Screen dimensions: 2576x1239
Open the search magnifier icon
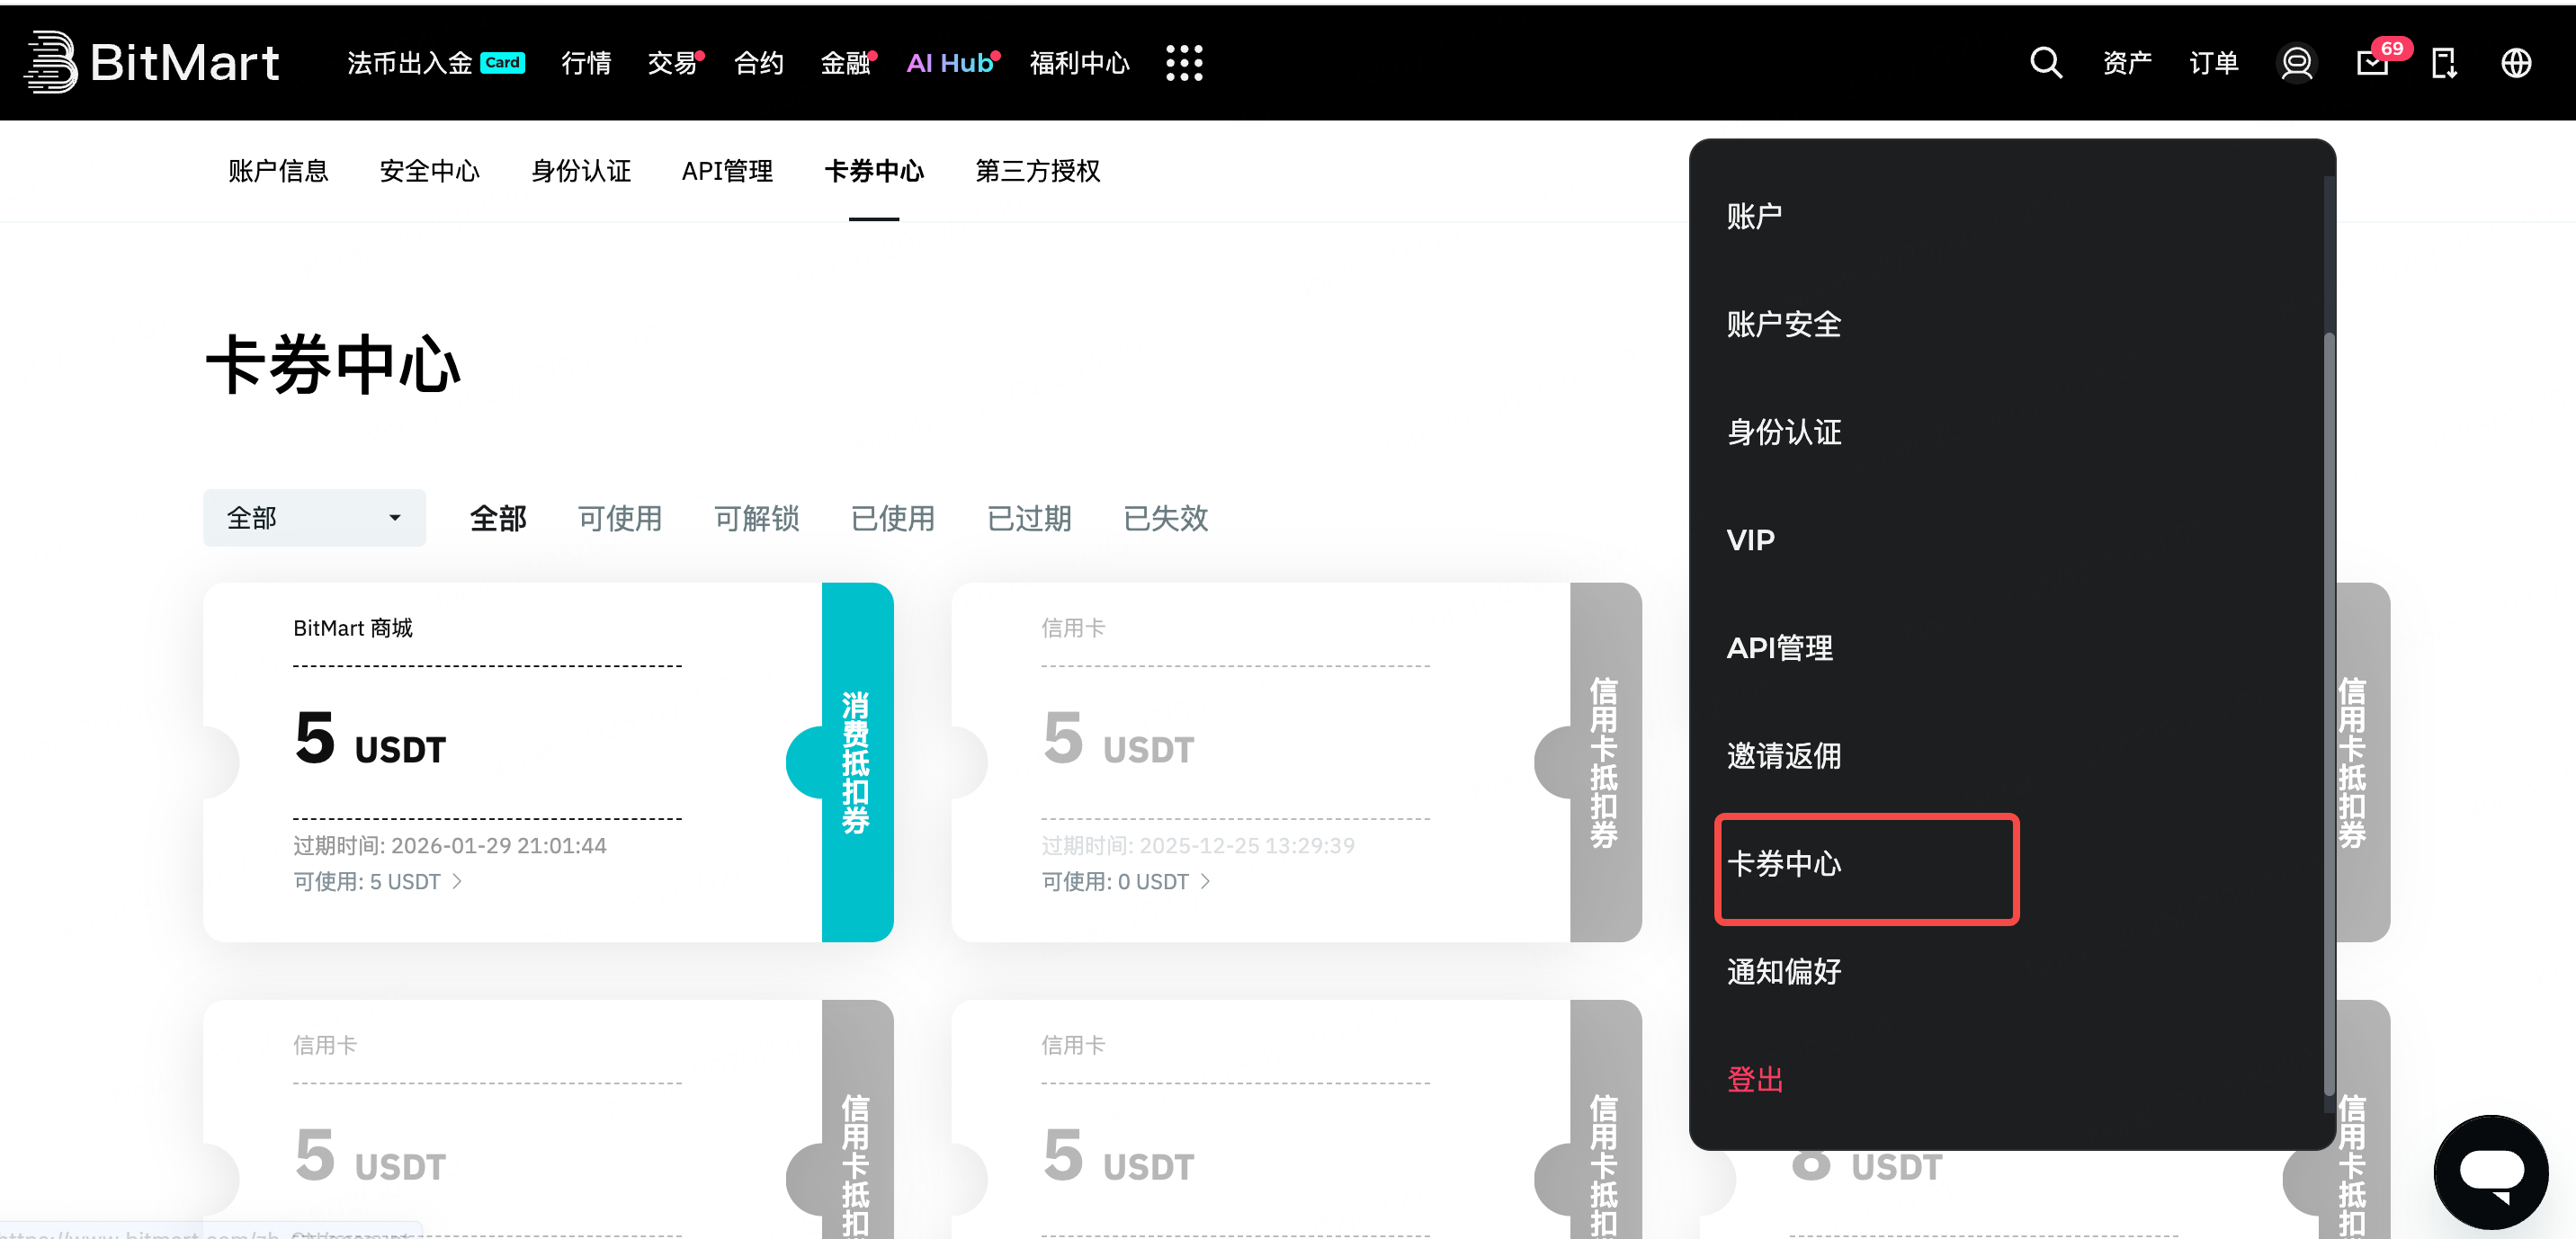point(2045,62)
